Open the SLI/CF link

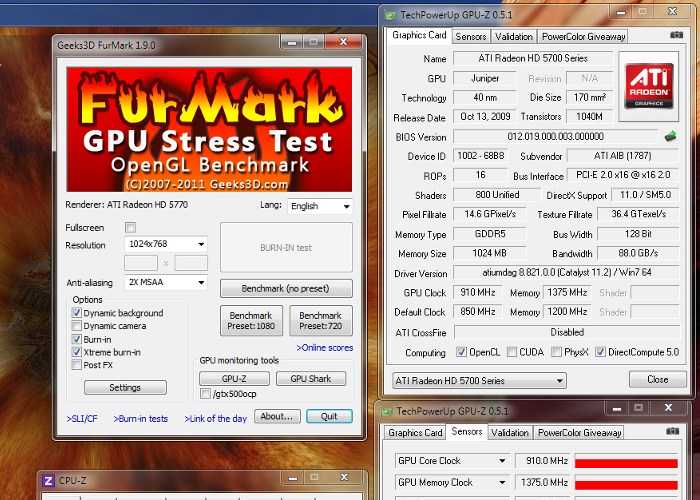click(x=82, y=419)
